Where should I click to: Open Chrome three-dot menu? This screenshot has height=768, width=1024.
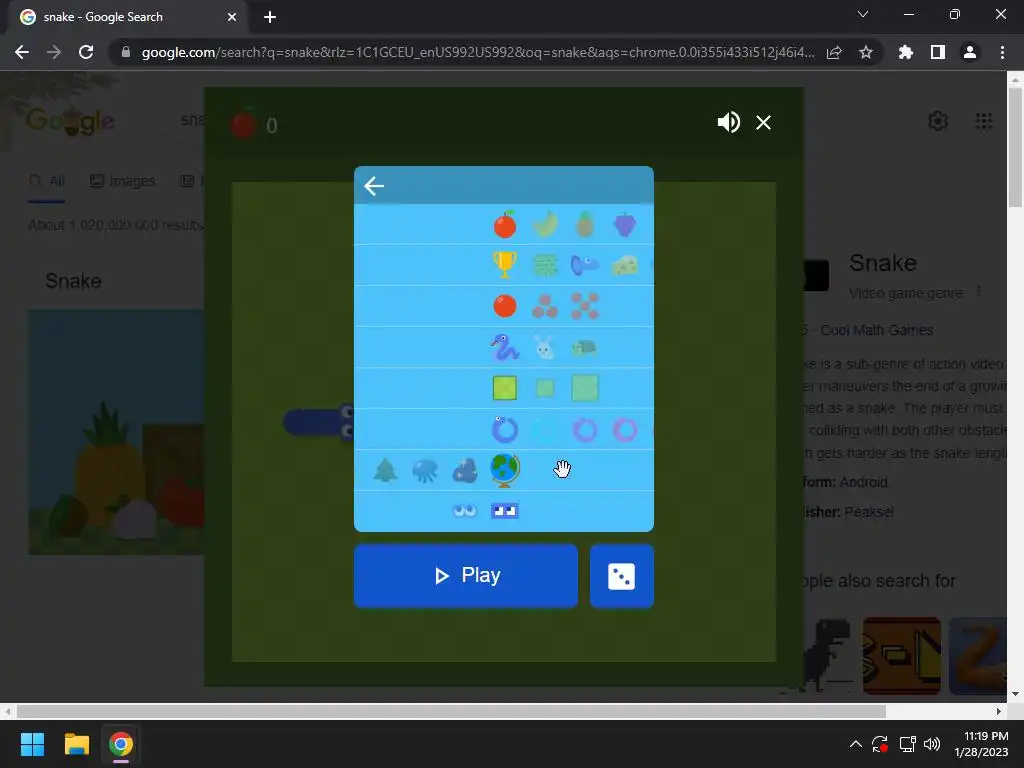(1002, 52)
